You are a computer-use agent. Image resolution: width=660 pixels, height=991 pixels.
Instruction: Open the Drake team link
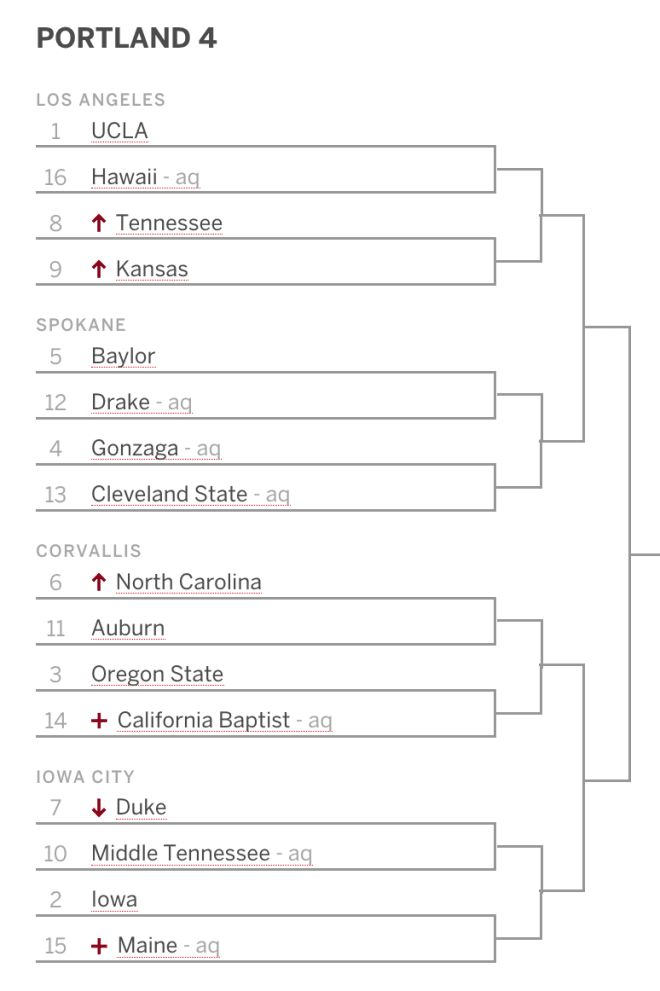[121, 402]
